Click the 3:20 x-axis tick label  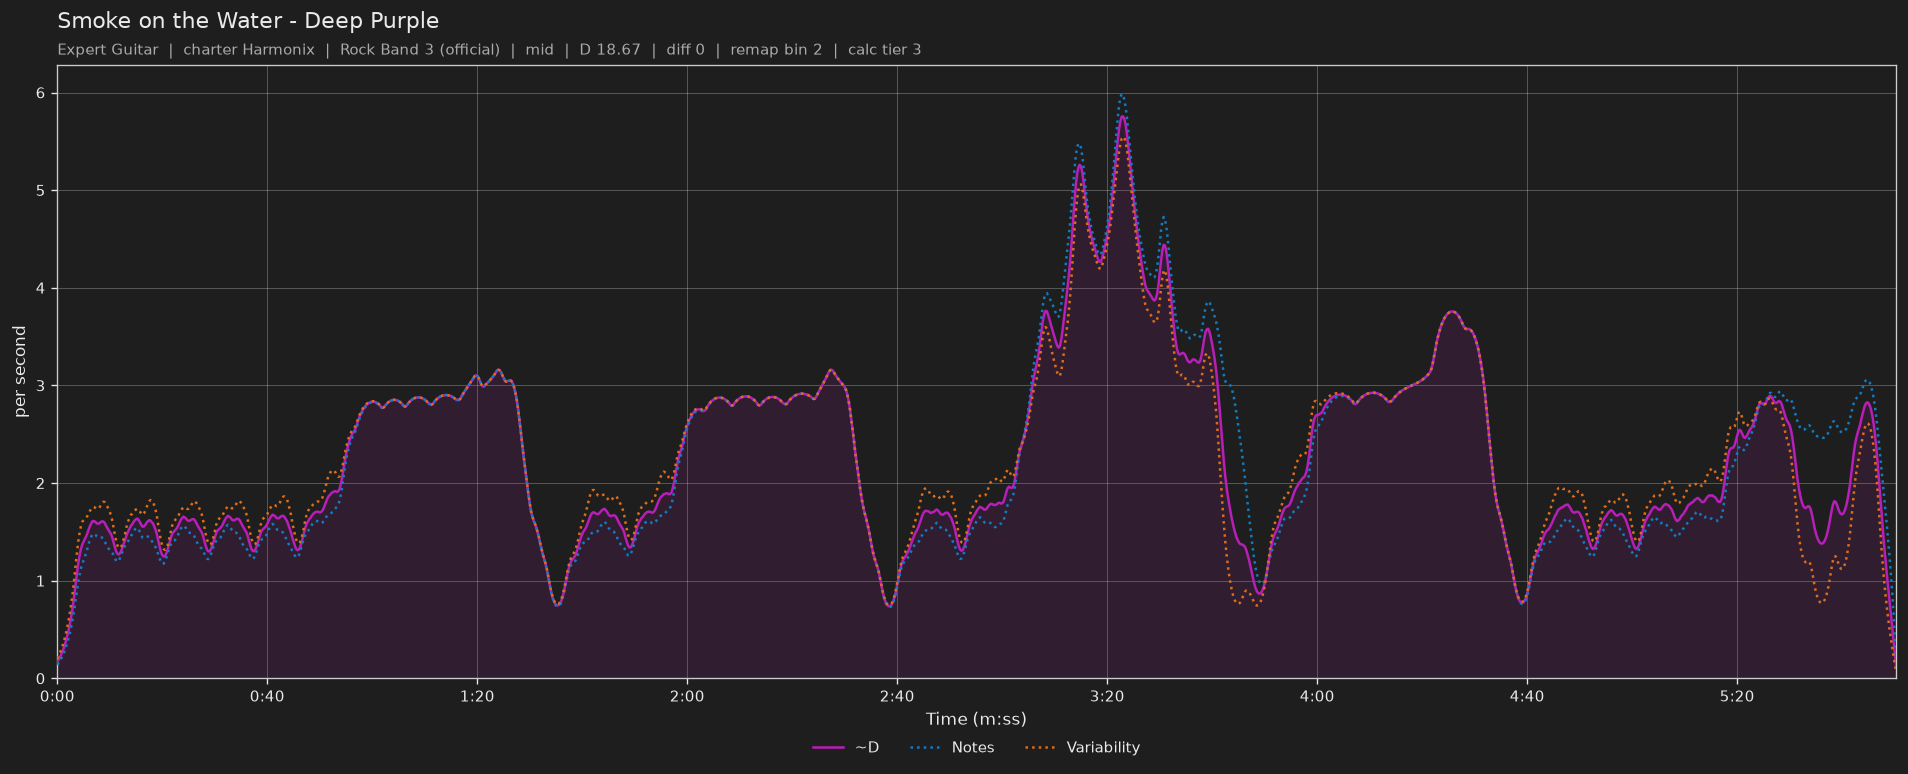pos(1107,697)
